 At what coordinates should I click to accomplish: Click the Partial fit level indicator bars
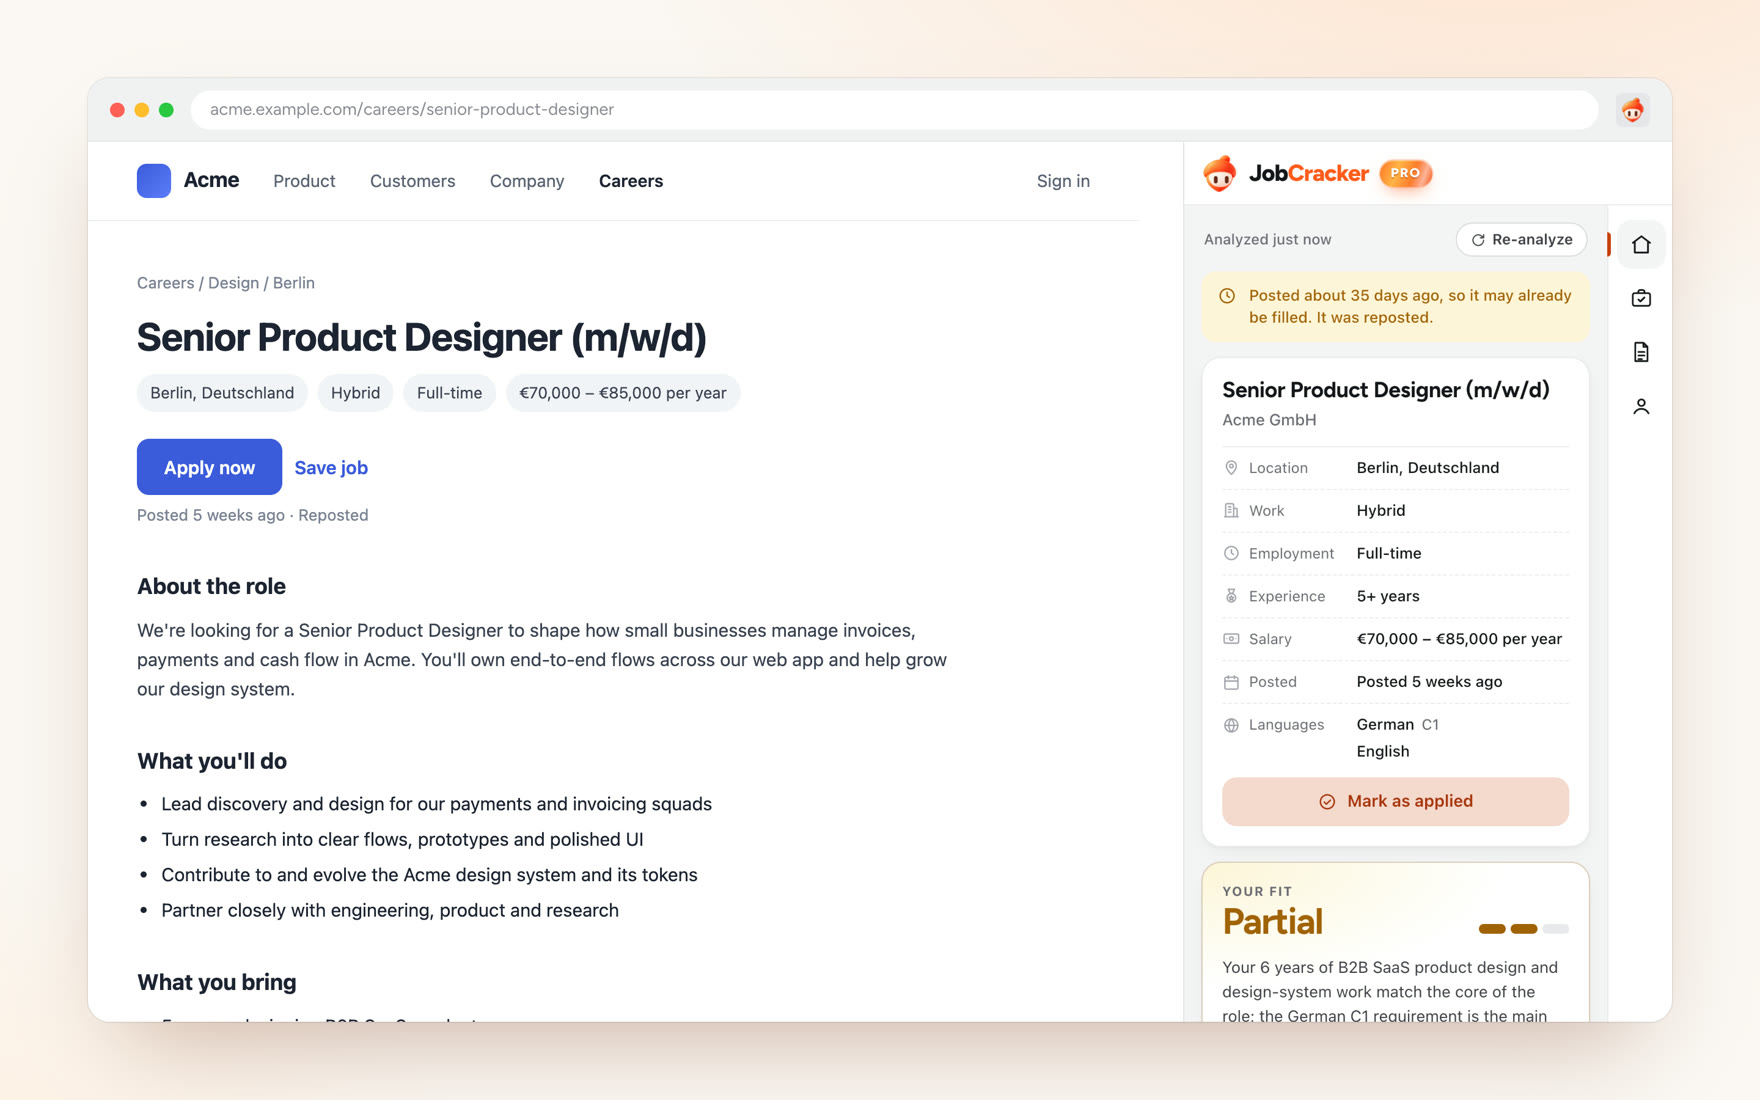click(1523, 929)
